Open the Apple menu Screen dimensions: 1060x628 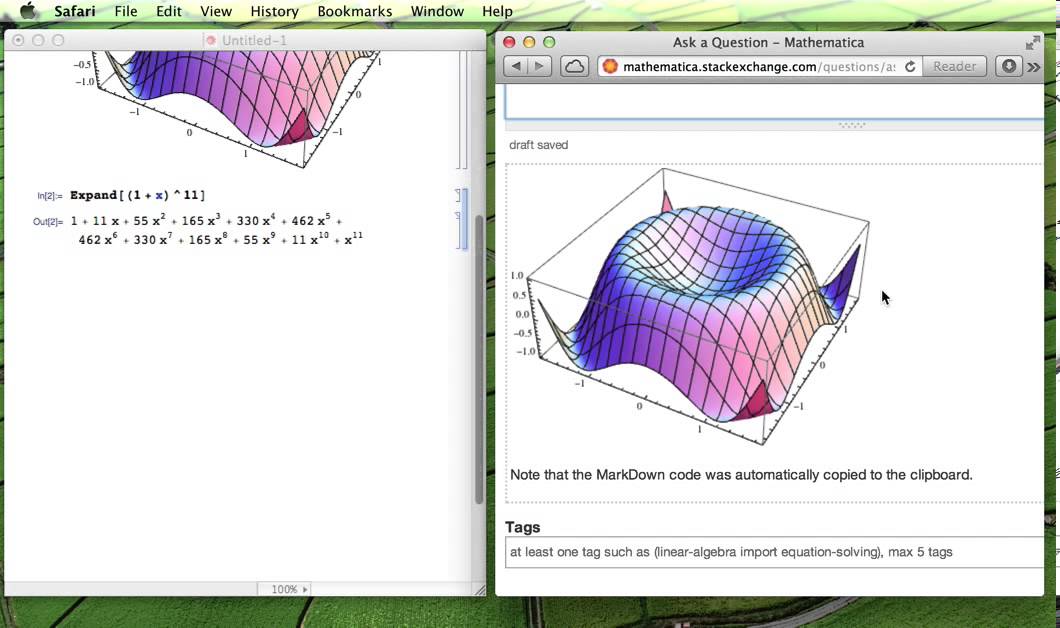coord(28,11)
